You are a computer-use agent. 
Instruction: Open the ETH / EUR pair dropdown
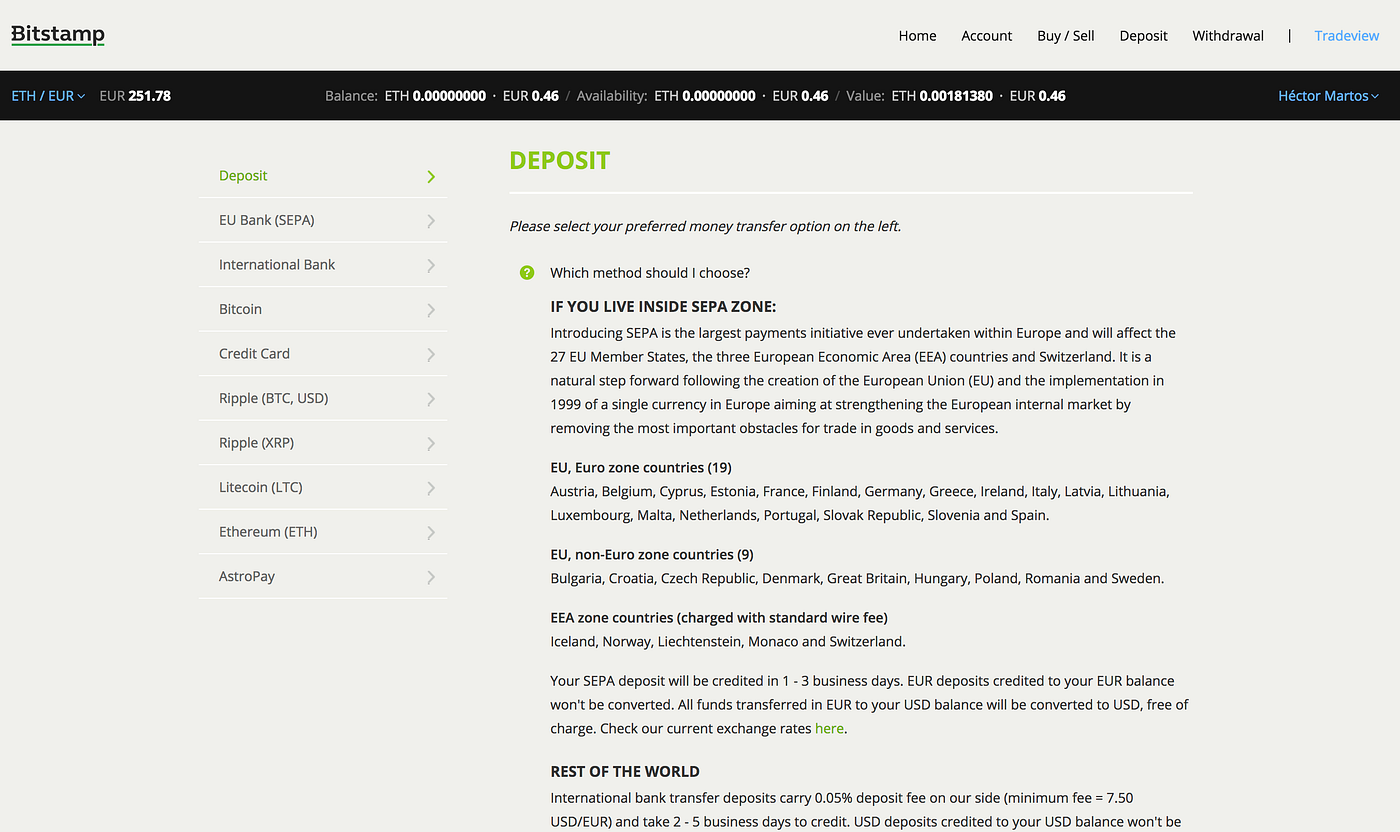(48, 96)
